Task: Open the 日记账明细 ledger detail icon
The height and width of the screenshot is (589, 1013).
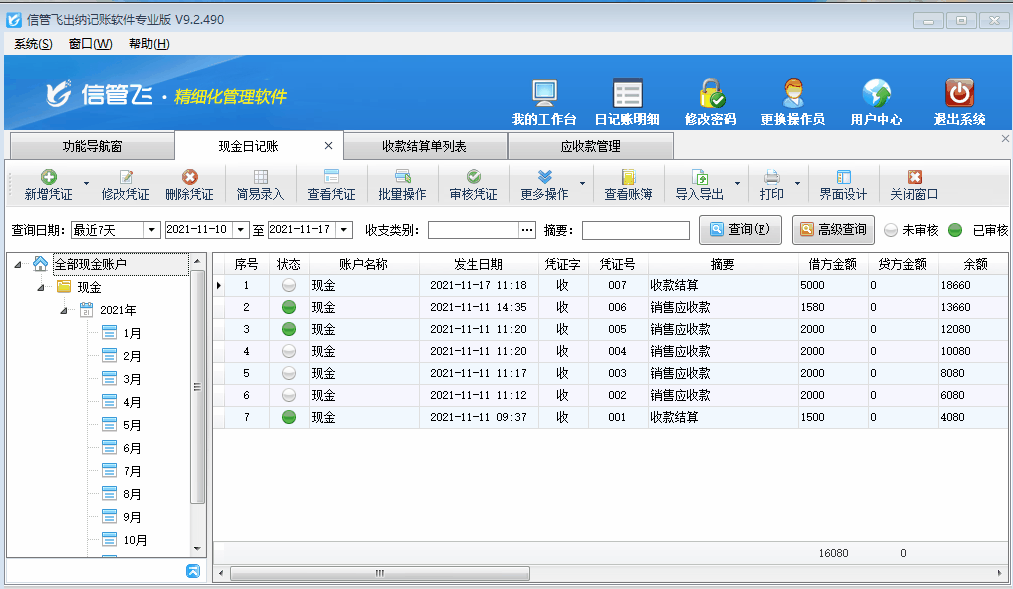Action: coord(627,94)
